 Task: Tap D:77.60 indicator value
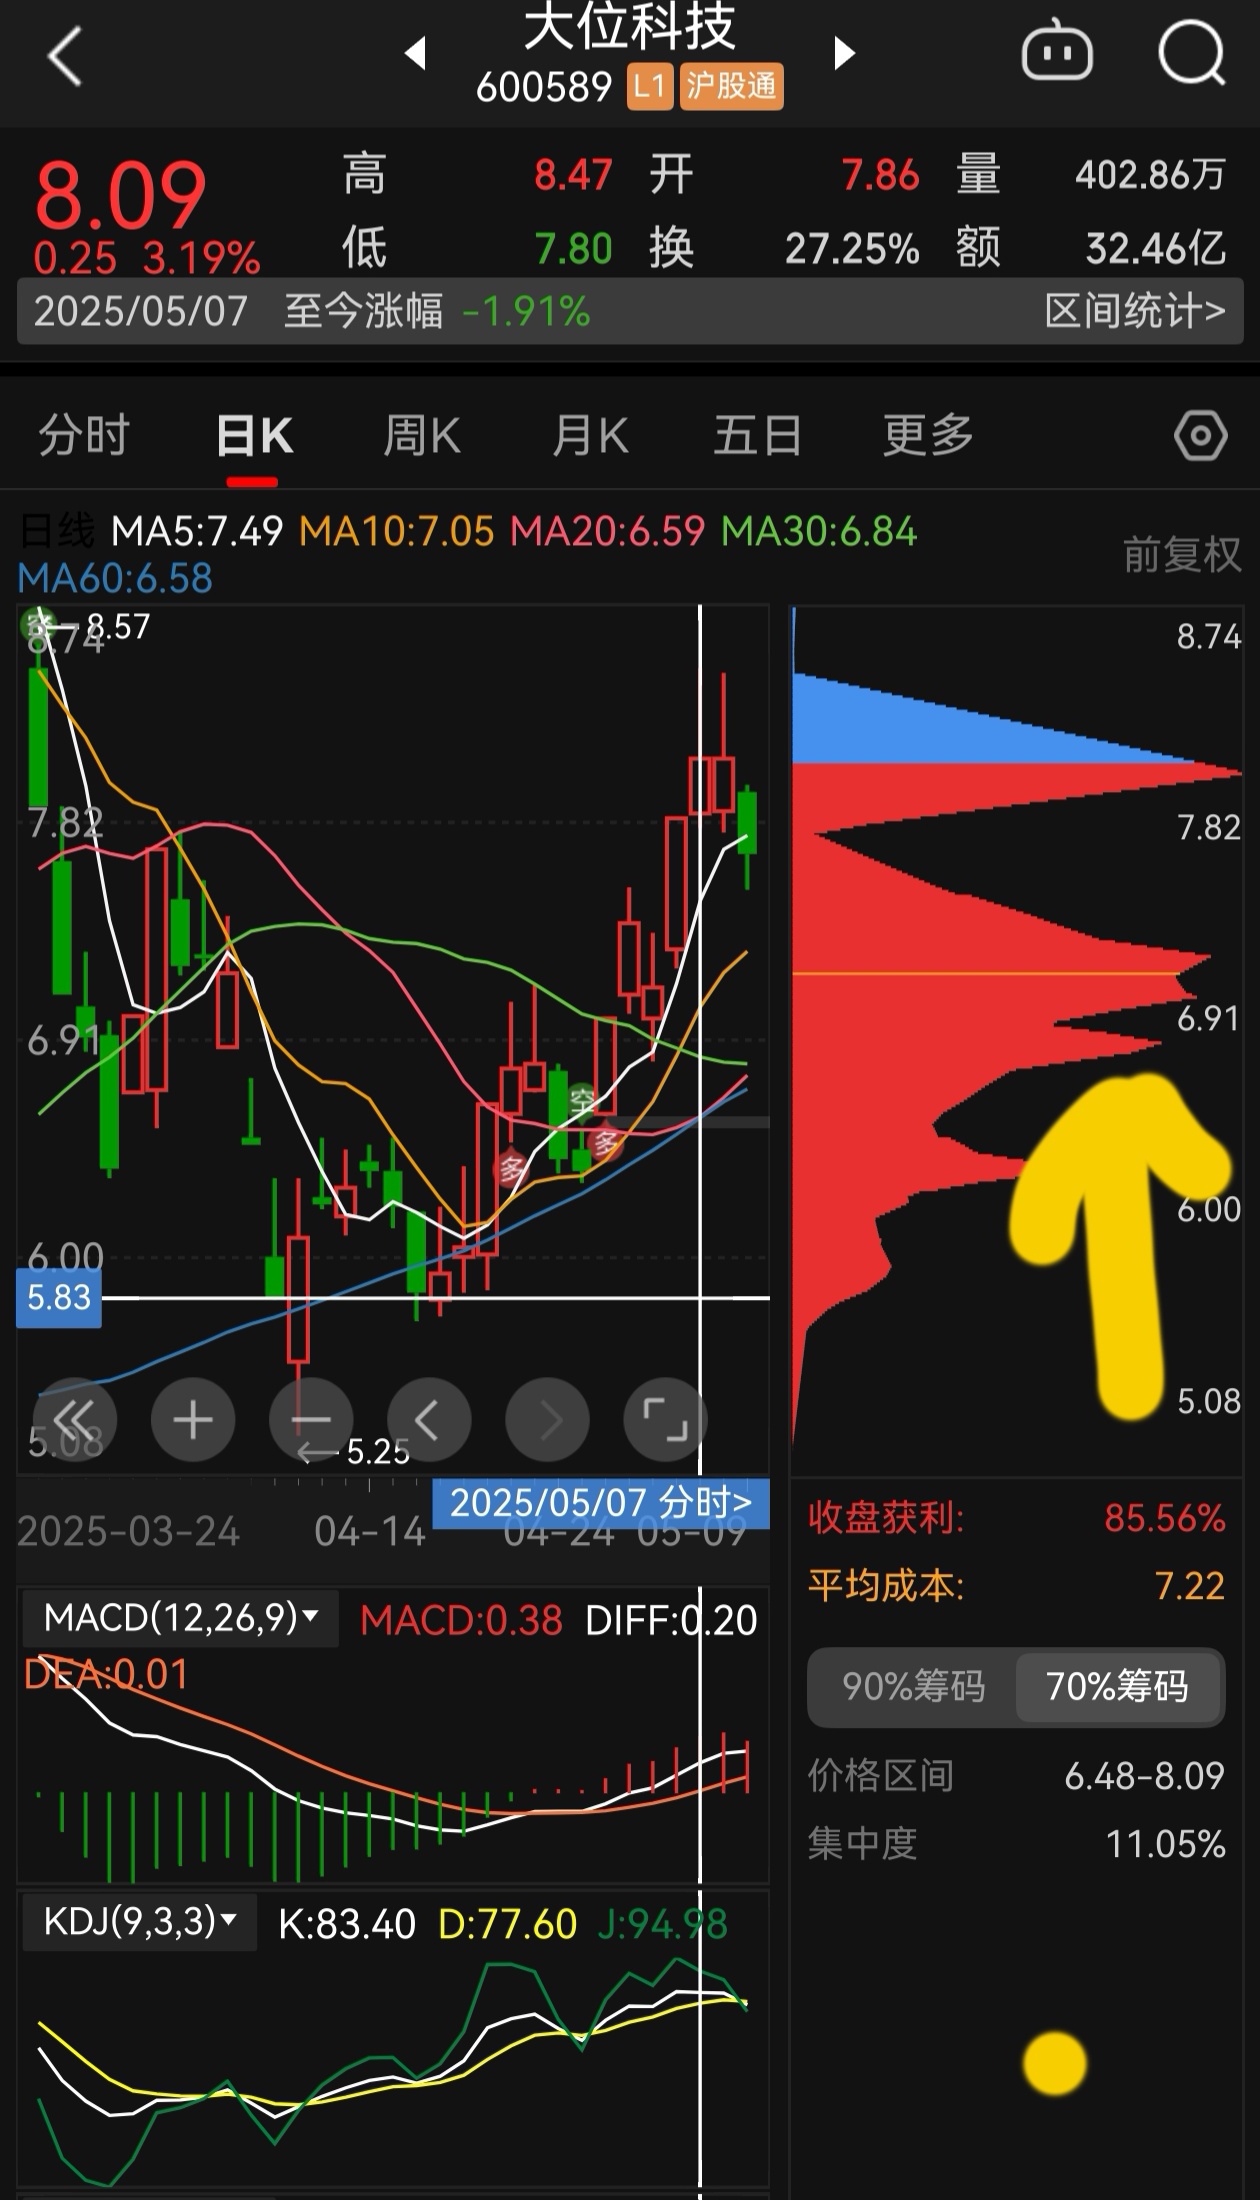[x=507, y=1924]
